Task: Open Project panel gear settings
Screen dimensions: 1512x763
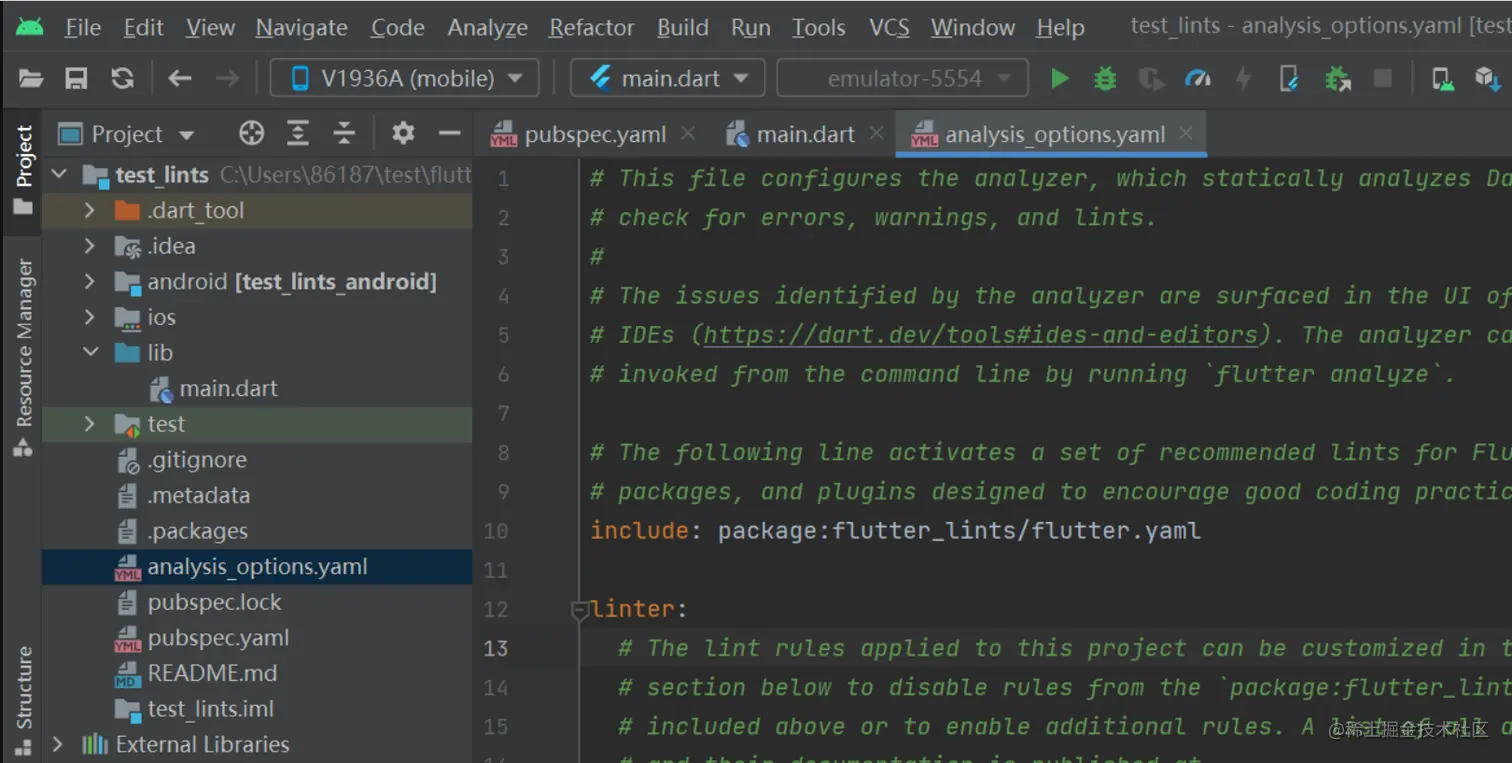Action: click(x=403, y=133)
